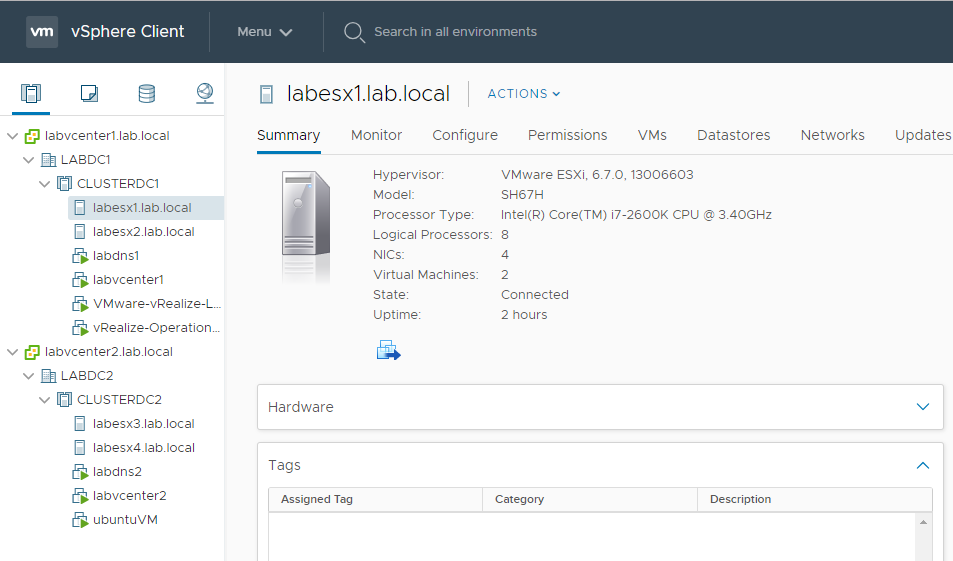Viewport: 953px width, 561px height.
Task: Click the labvcenter1 VM icon
Action: click(x=80, y=280)
